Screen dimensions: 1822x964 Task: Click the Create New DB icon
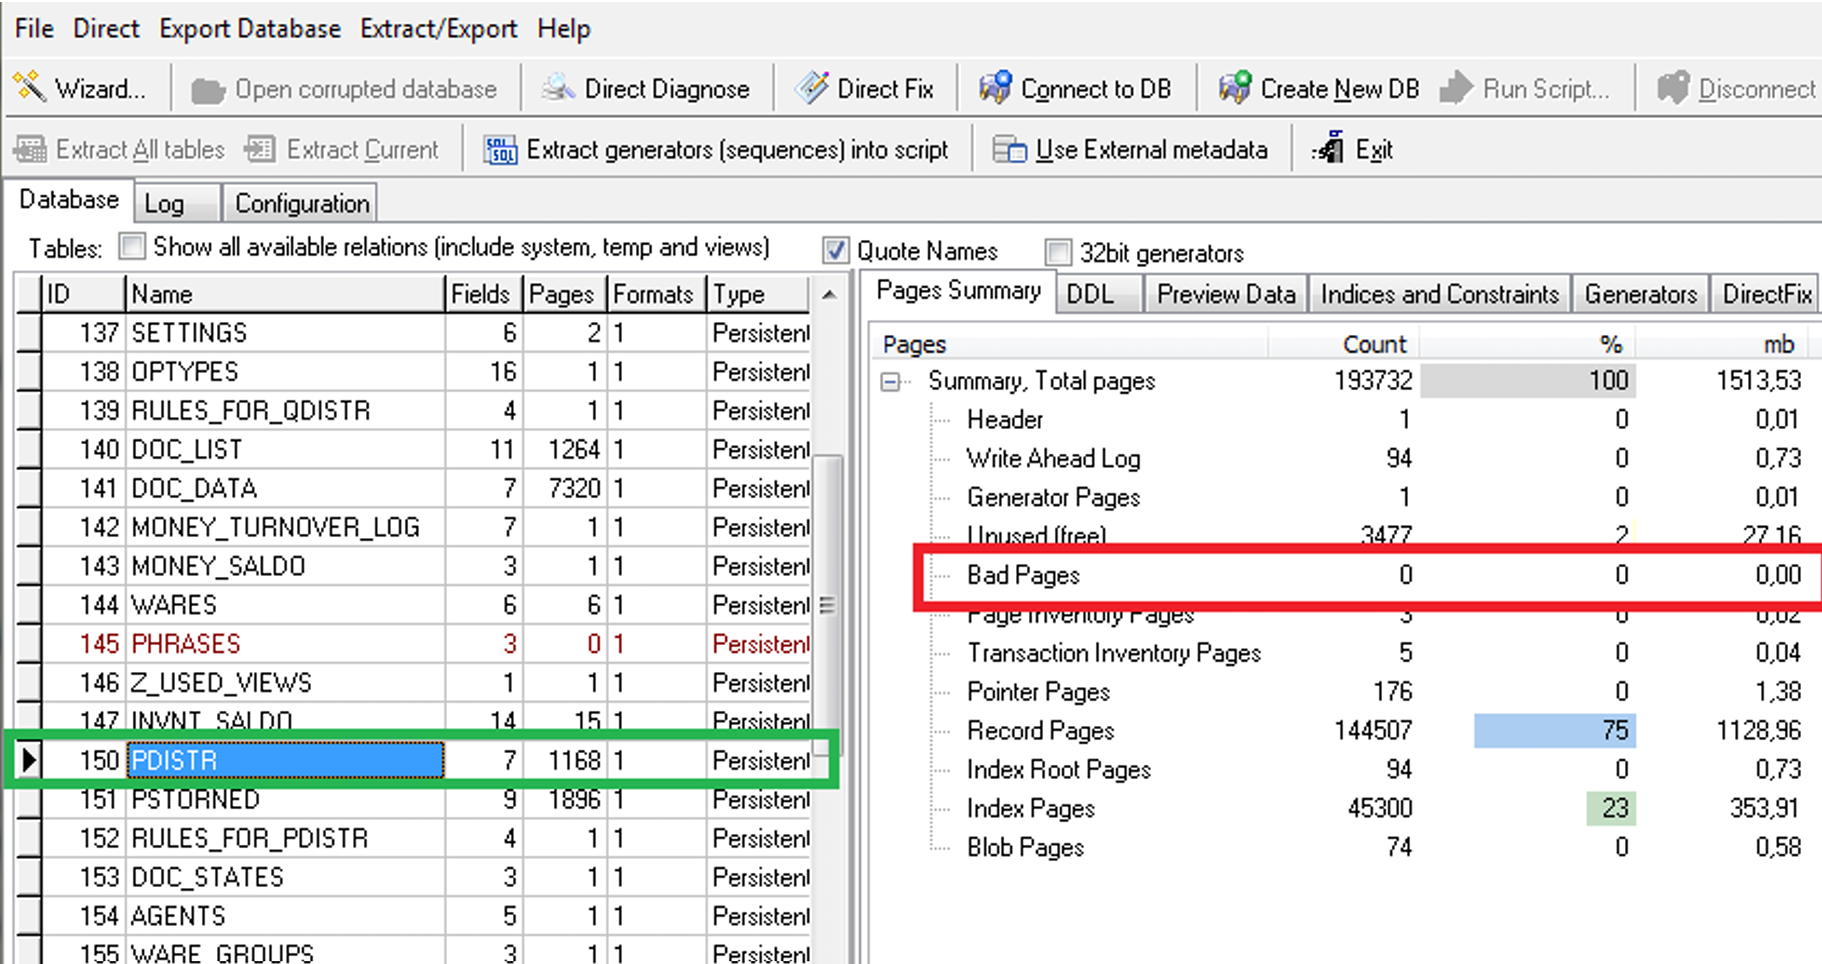(1235, 88)
